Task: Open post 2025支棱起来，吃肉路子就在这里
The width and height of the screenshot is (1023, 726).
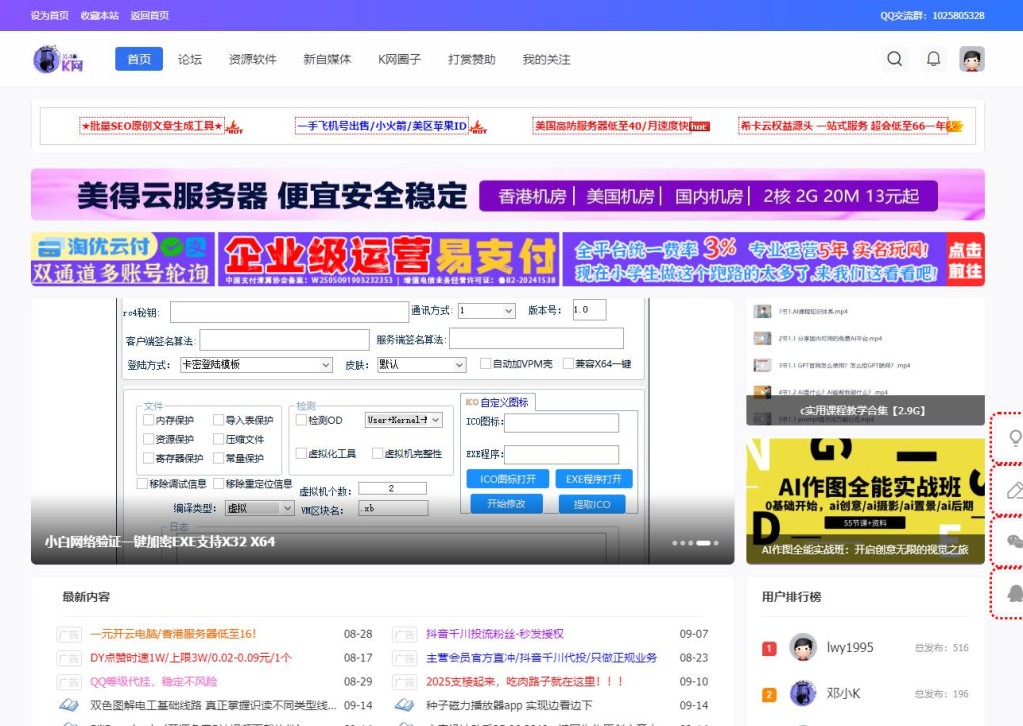Action: pyautogui.click(x=525, y=682)
